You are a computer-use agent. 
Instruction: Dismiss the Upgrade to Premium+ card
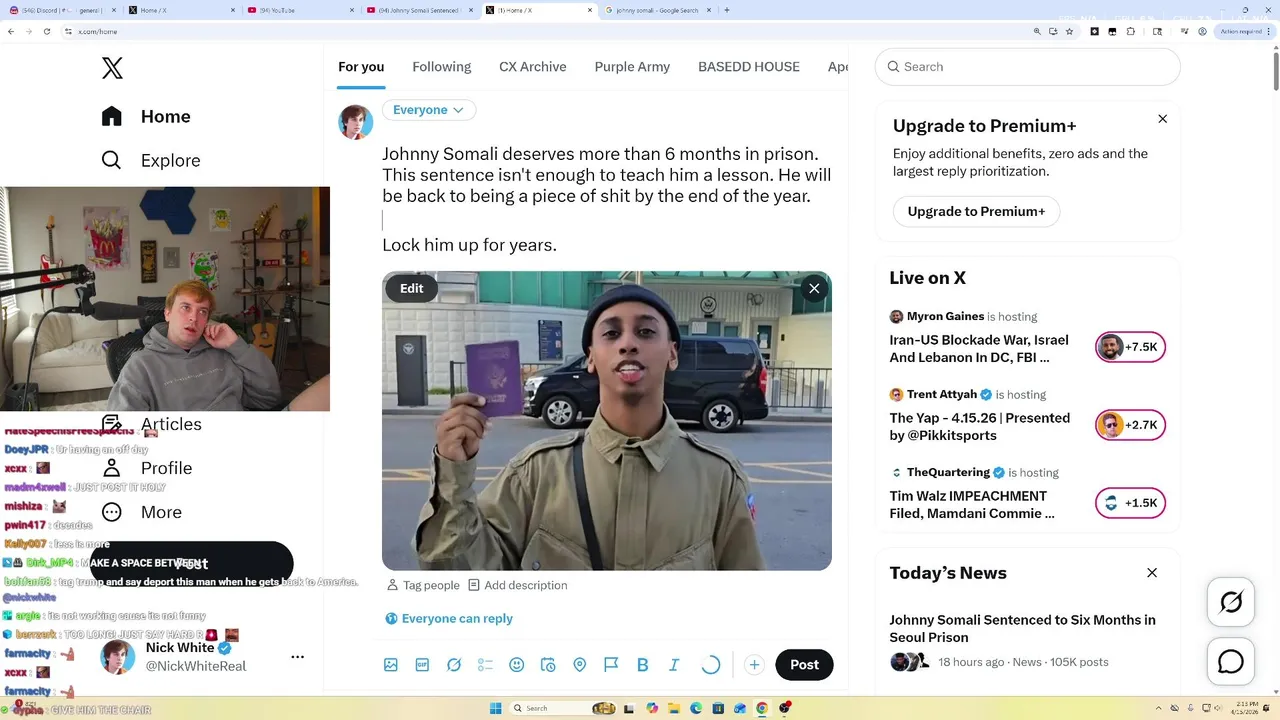point(1163,119)
